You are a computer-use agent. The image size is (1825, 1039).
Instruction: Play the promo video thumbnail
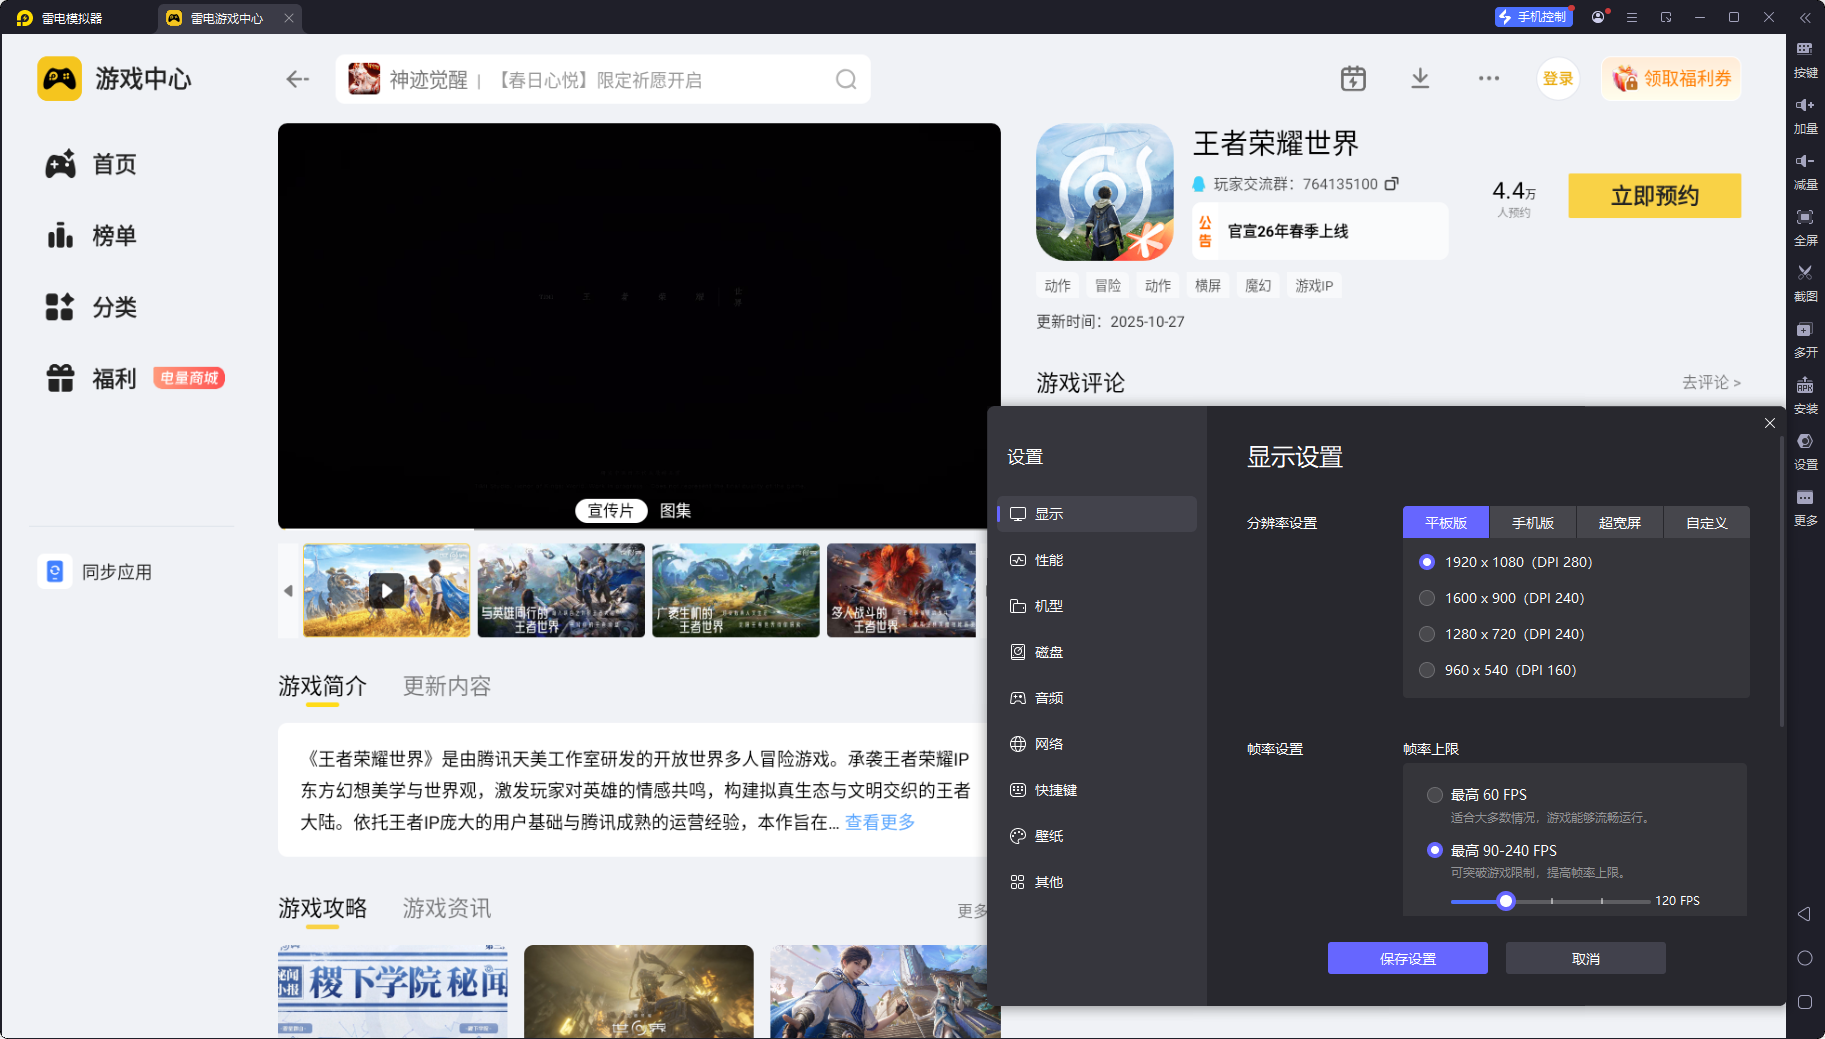coord(386,591)
